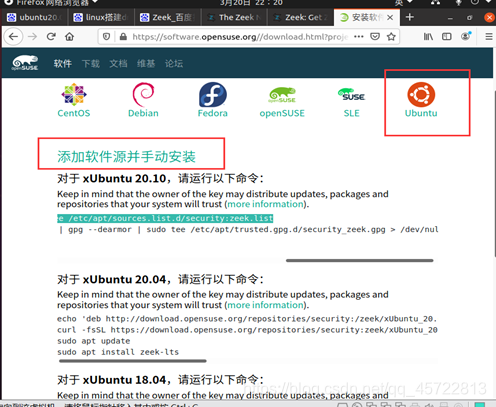The width and height of the screenshot is (496, 407).
Task: Click the 对于 xUbuntu 18.04 heading
Action: click(x=160, y=380)
